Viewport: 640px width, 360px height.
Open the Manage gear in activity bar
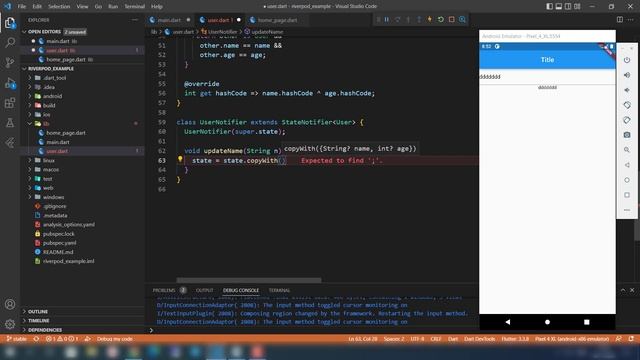(x=10, y=324)
